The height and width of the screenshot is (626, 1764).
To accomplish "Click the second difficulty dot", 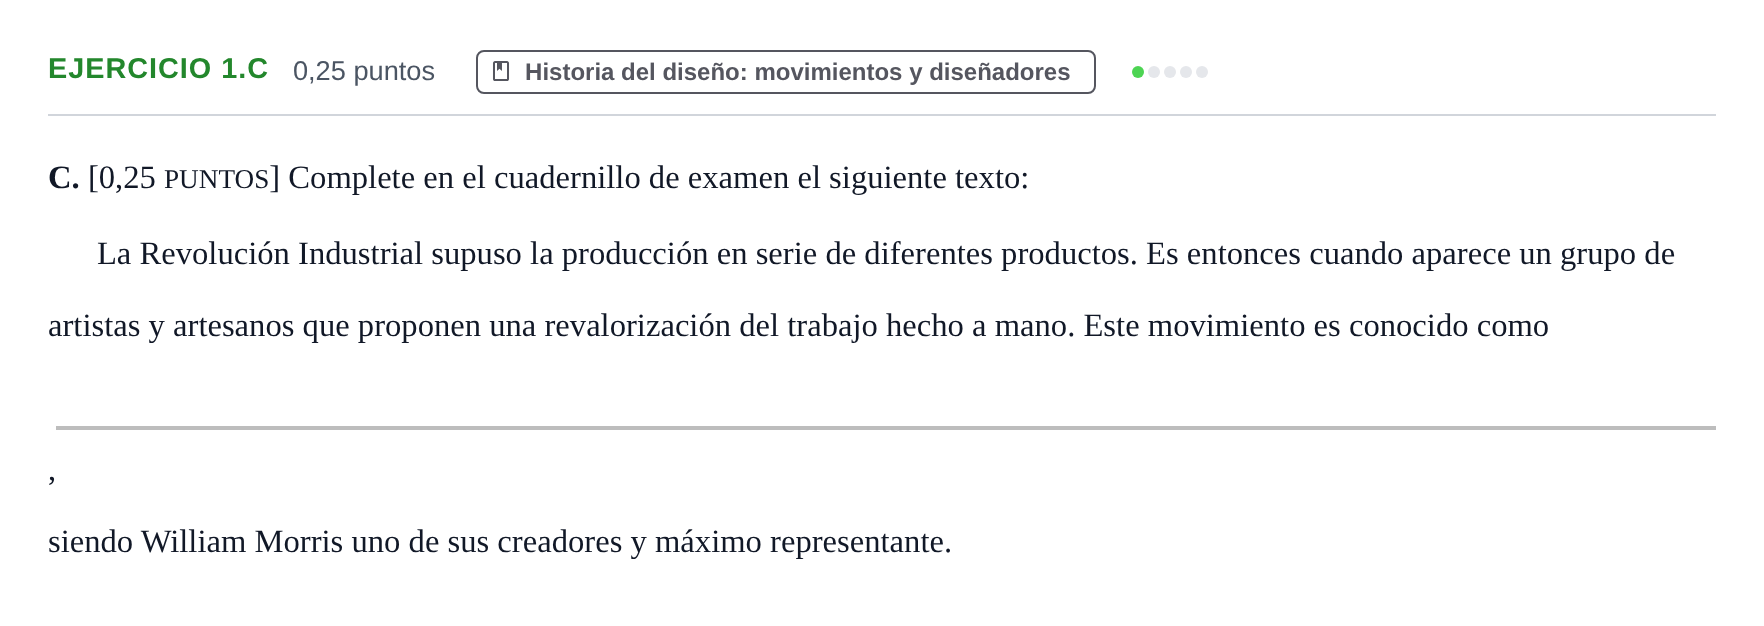I will (x=1154, y=72).
